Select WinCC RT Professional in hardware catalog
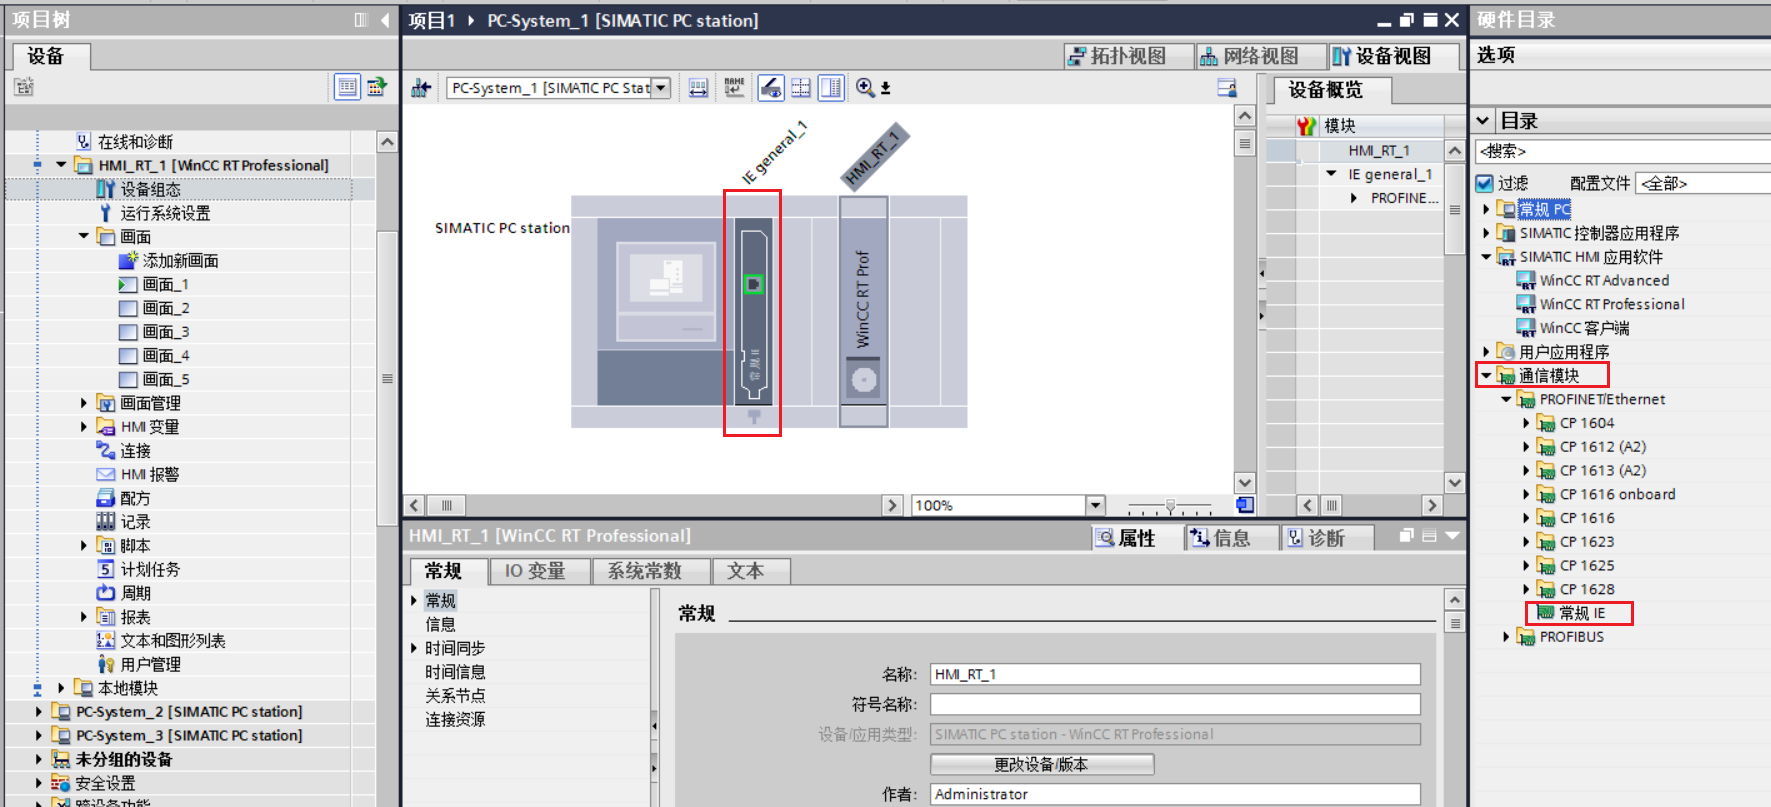Viewport: 1771px width, 807px height. click(x=1612, y=304)
